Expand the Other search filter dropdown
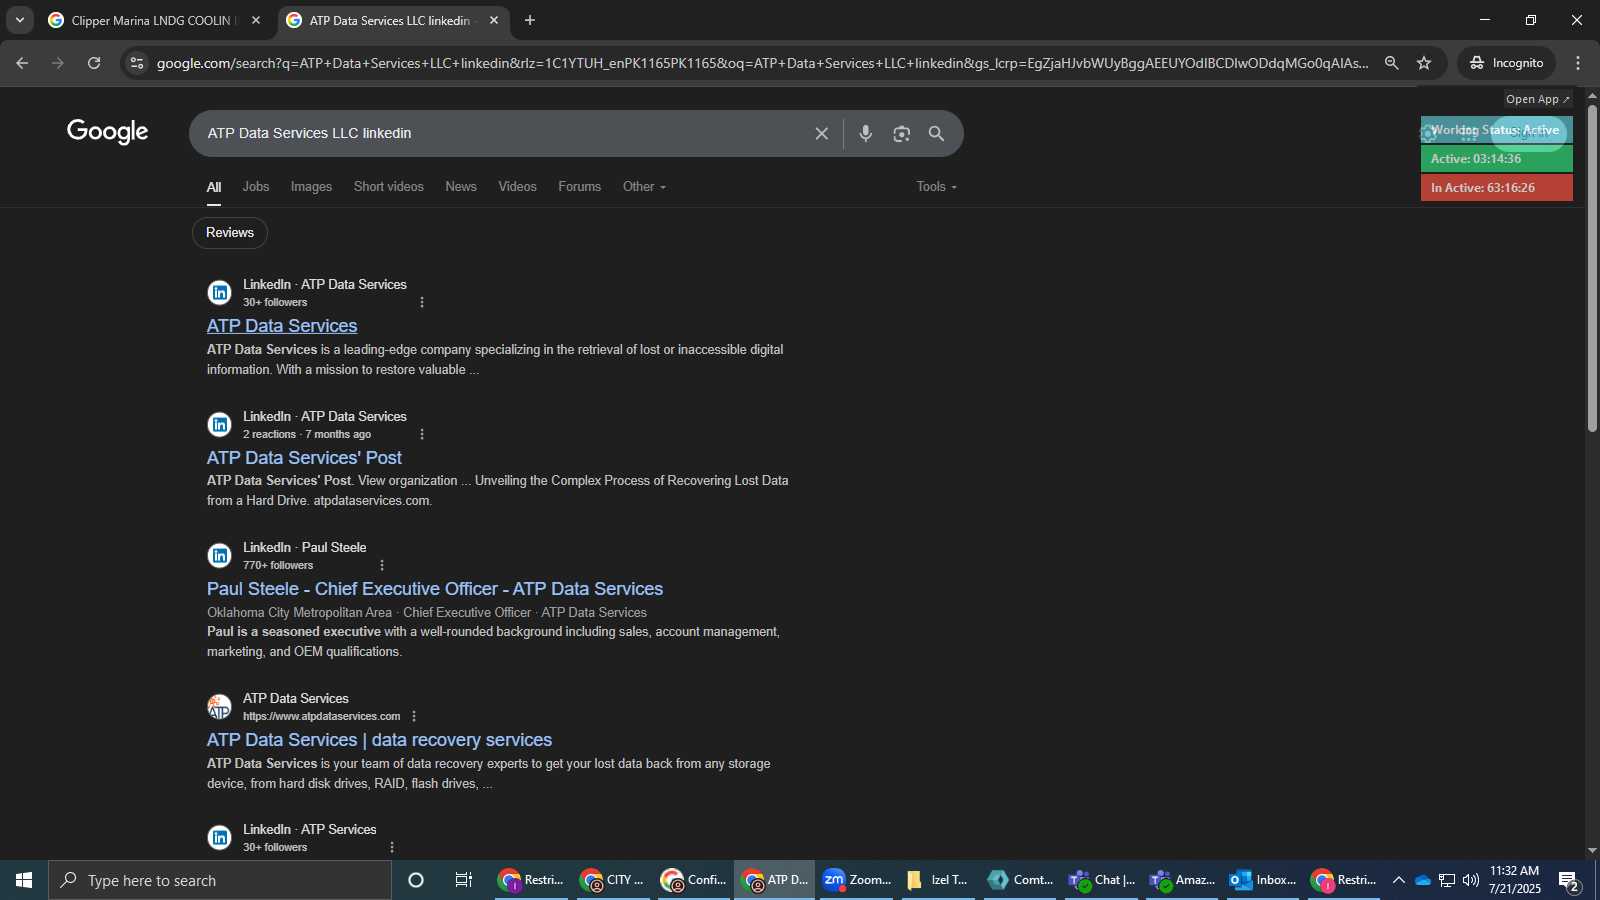This screenshot has width=1600, height=900. click(644, 187)
